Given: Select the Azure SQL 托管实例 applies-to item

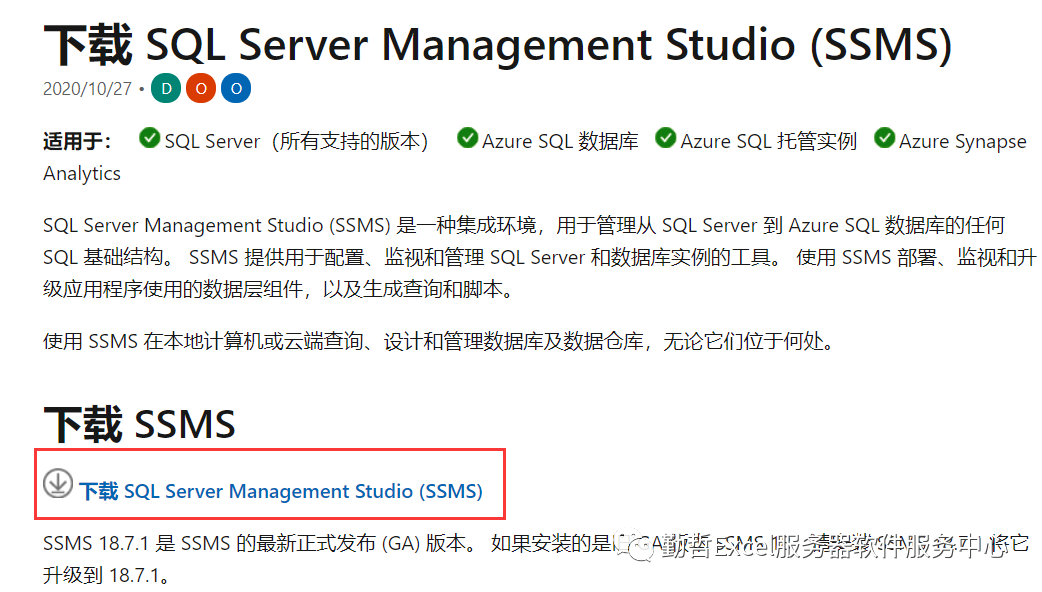Looking at the screenshot, I should 769,141.
